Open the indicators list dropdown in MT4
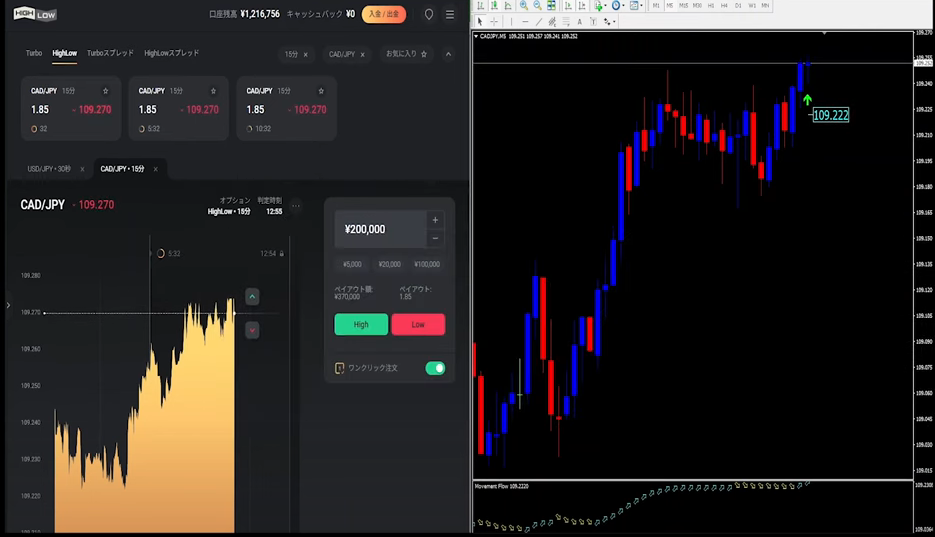935x537 pixels. [599, 5]
